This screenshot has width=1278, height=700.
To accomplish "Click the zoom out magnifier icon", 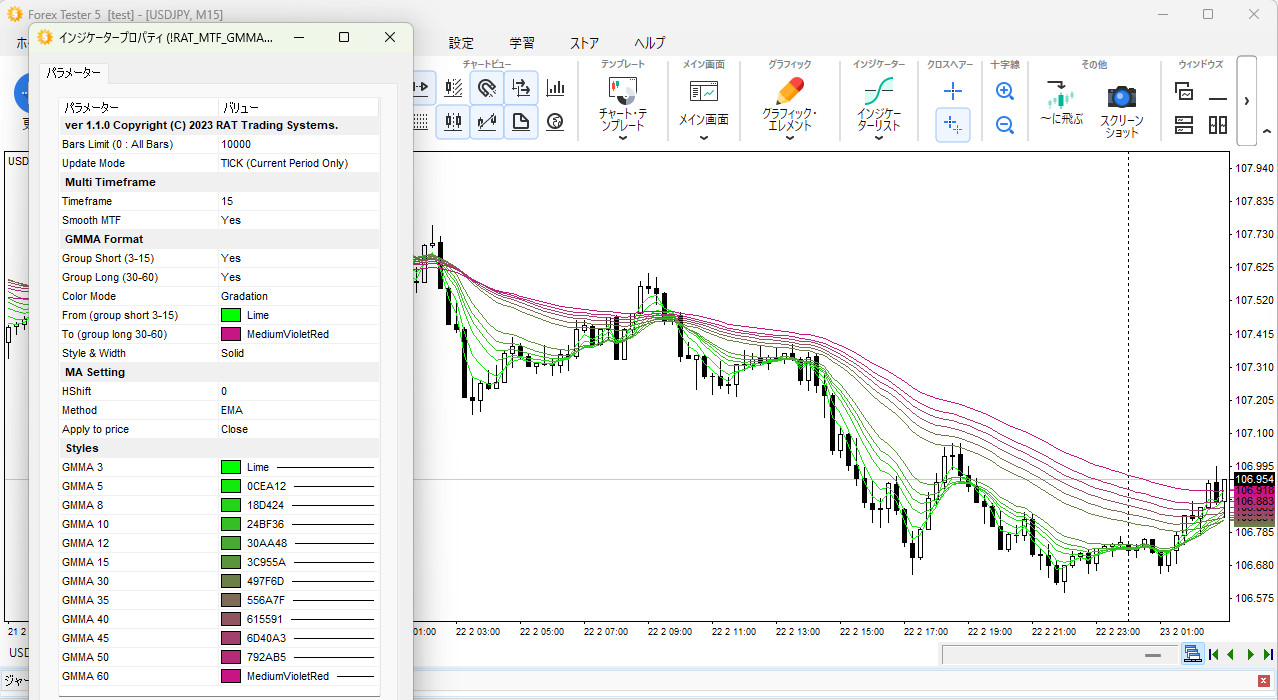I will click(1005, 125).
